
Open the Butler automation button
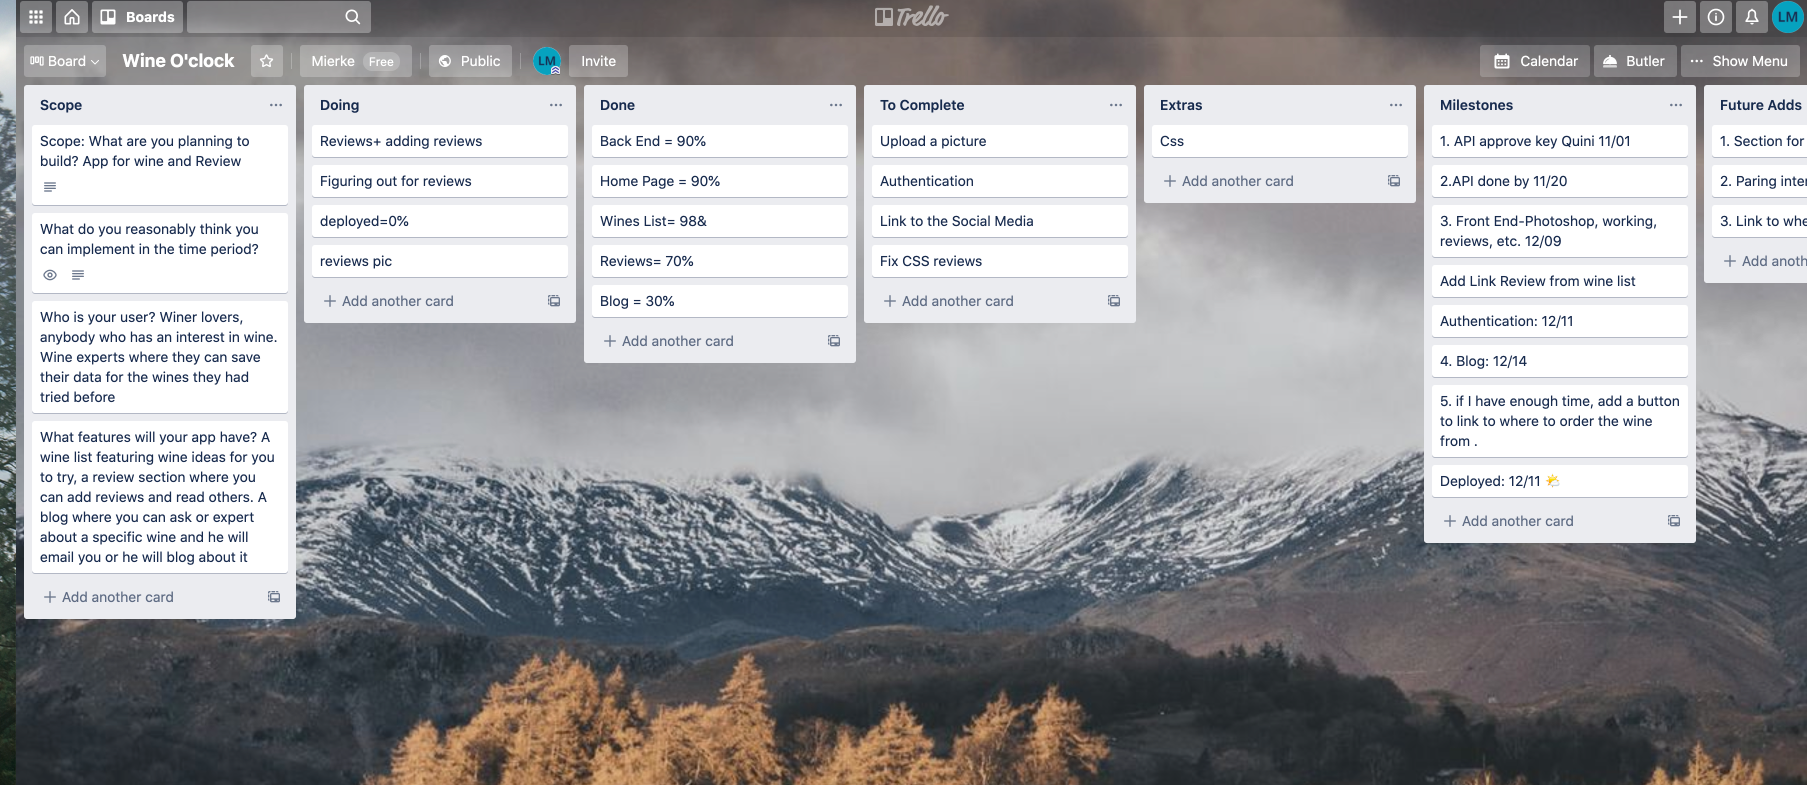pyautogui.click(x=1635, y=61)
